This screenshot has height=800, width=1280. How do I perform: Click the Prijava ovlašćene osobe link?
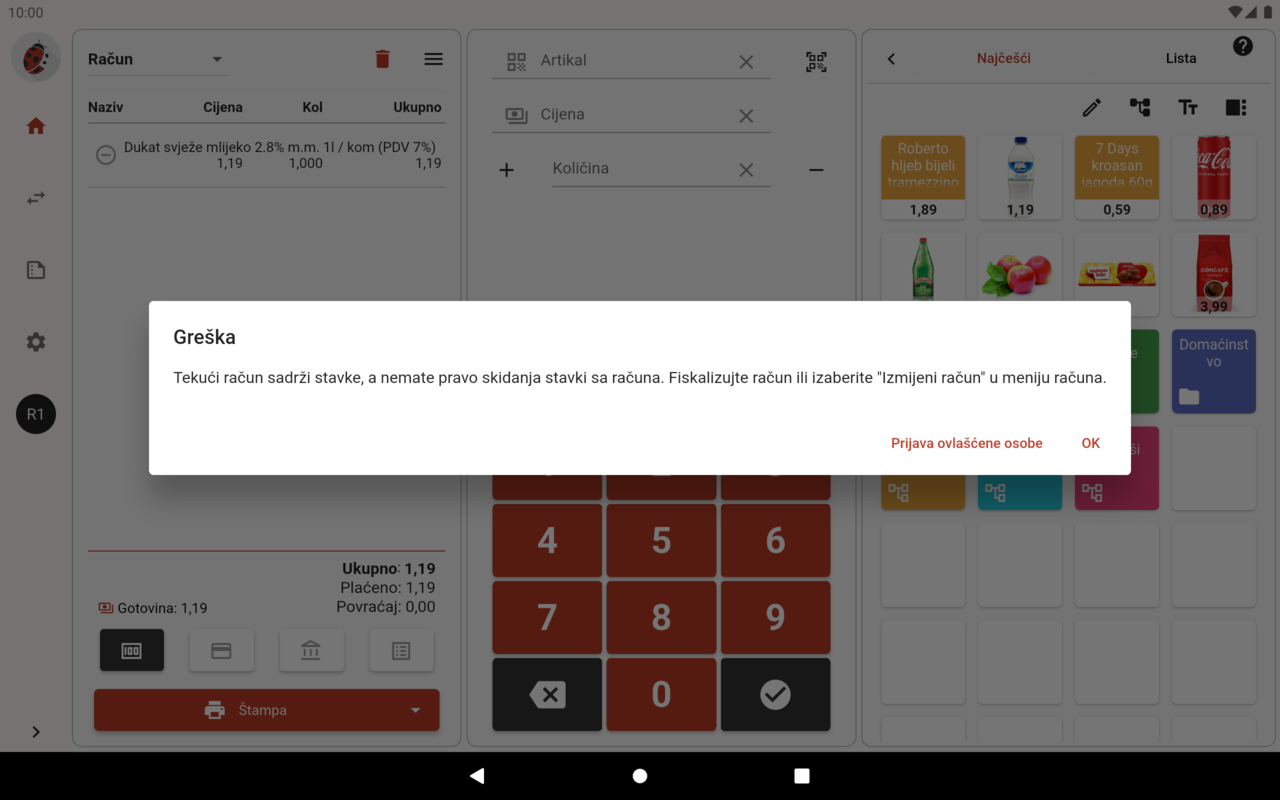pos(967,443)
